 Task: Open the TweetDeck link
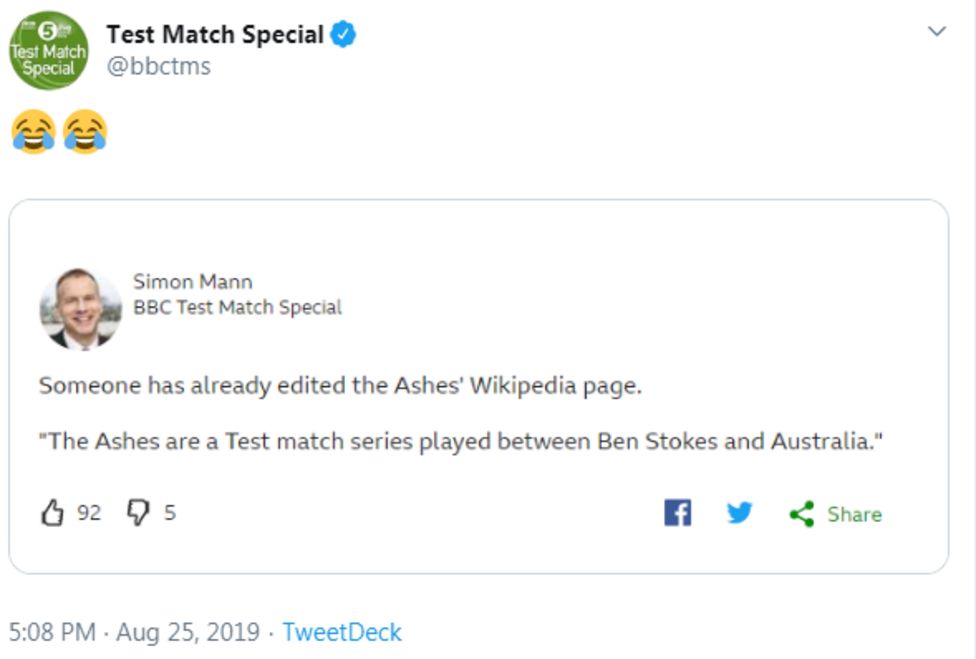coord(341,632)
